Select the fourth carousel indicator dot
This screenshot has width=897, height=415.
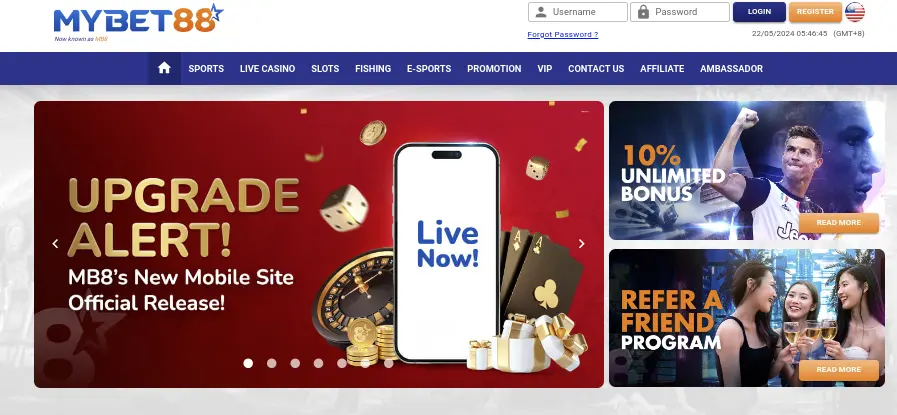pos(318,363)
